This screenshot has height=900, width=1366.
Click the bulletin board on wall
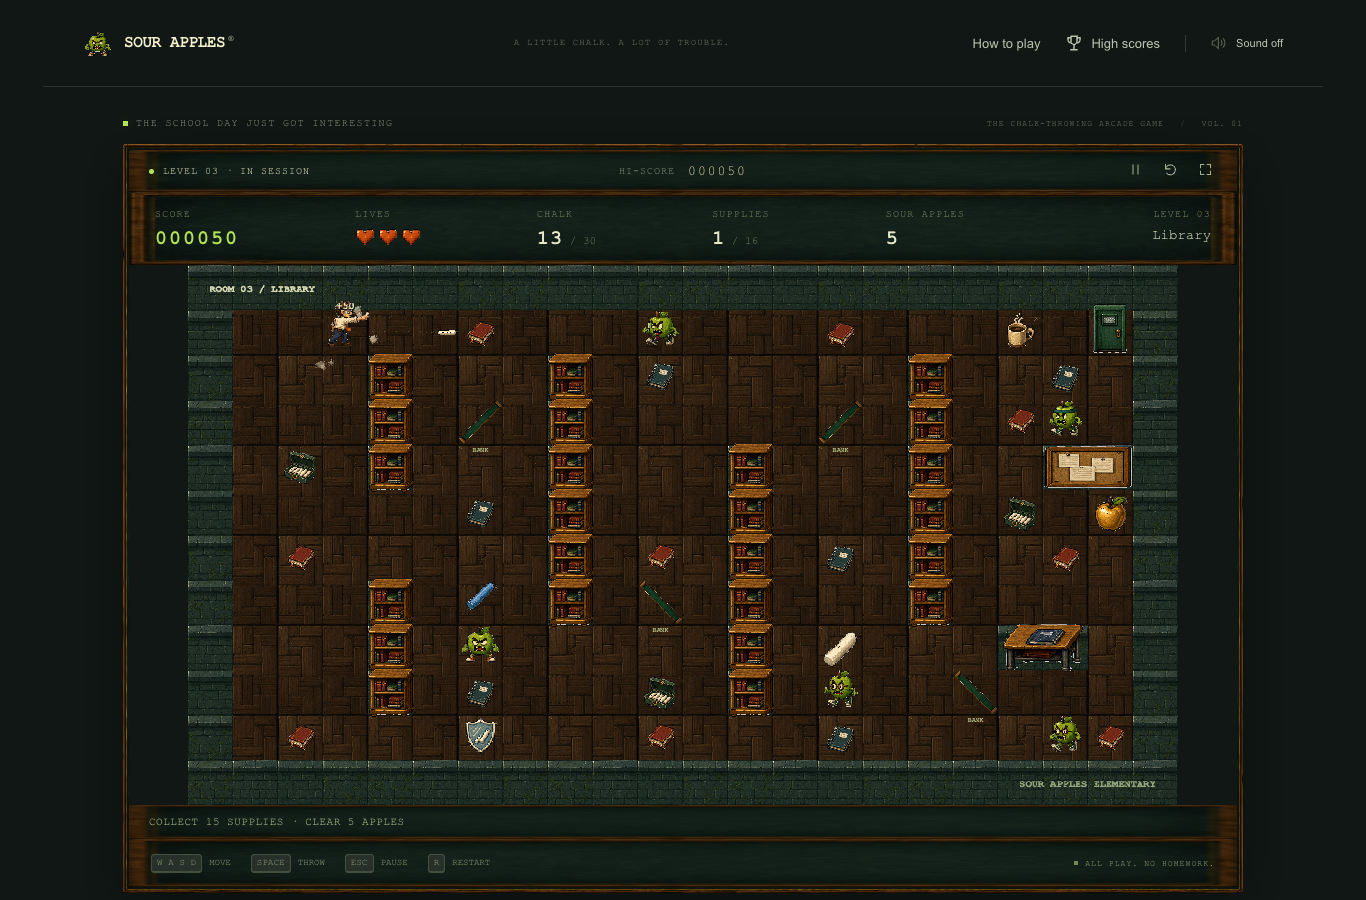click(x=1088, y=467)
